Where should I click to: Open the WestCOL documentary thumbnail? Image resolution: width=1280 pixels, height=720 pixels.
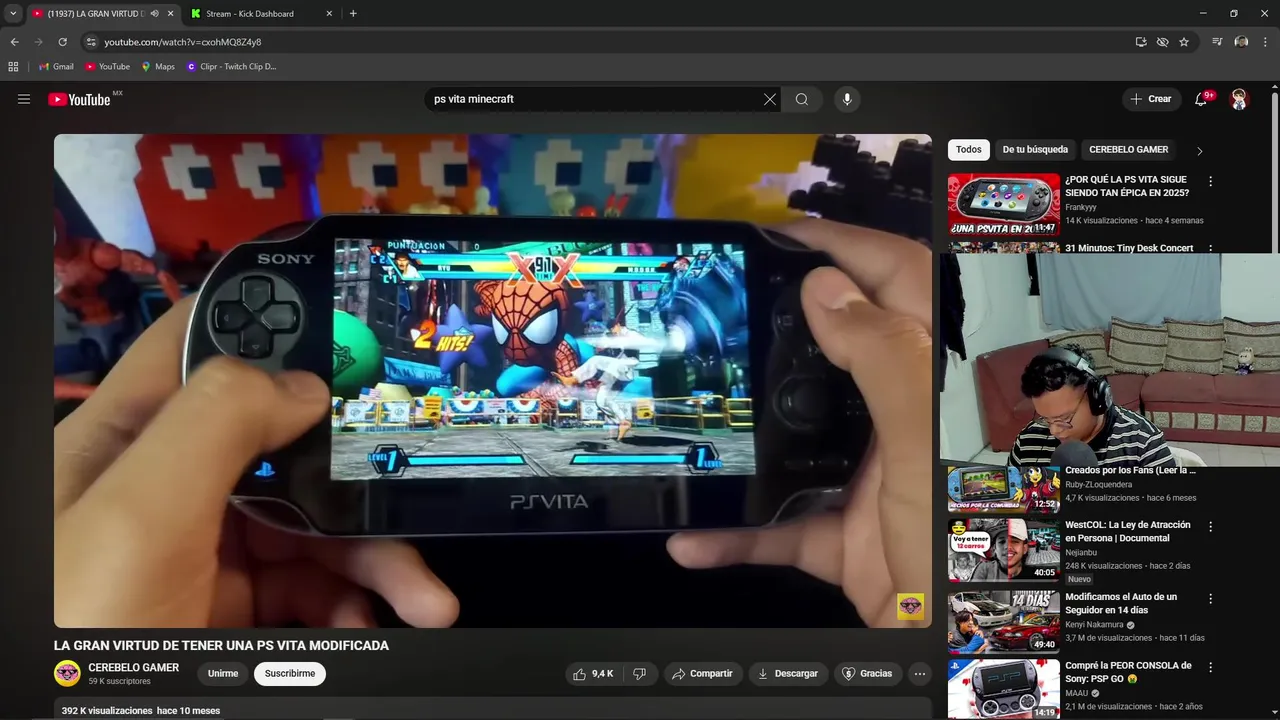tap(1004, 549)
